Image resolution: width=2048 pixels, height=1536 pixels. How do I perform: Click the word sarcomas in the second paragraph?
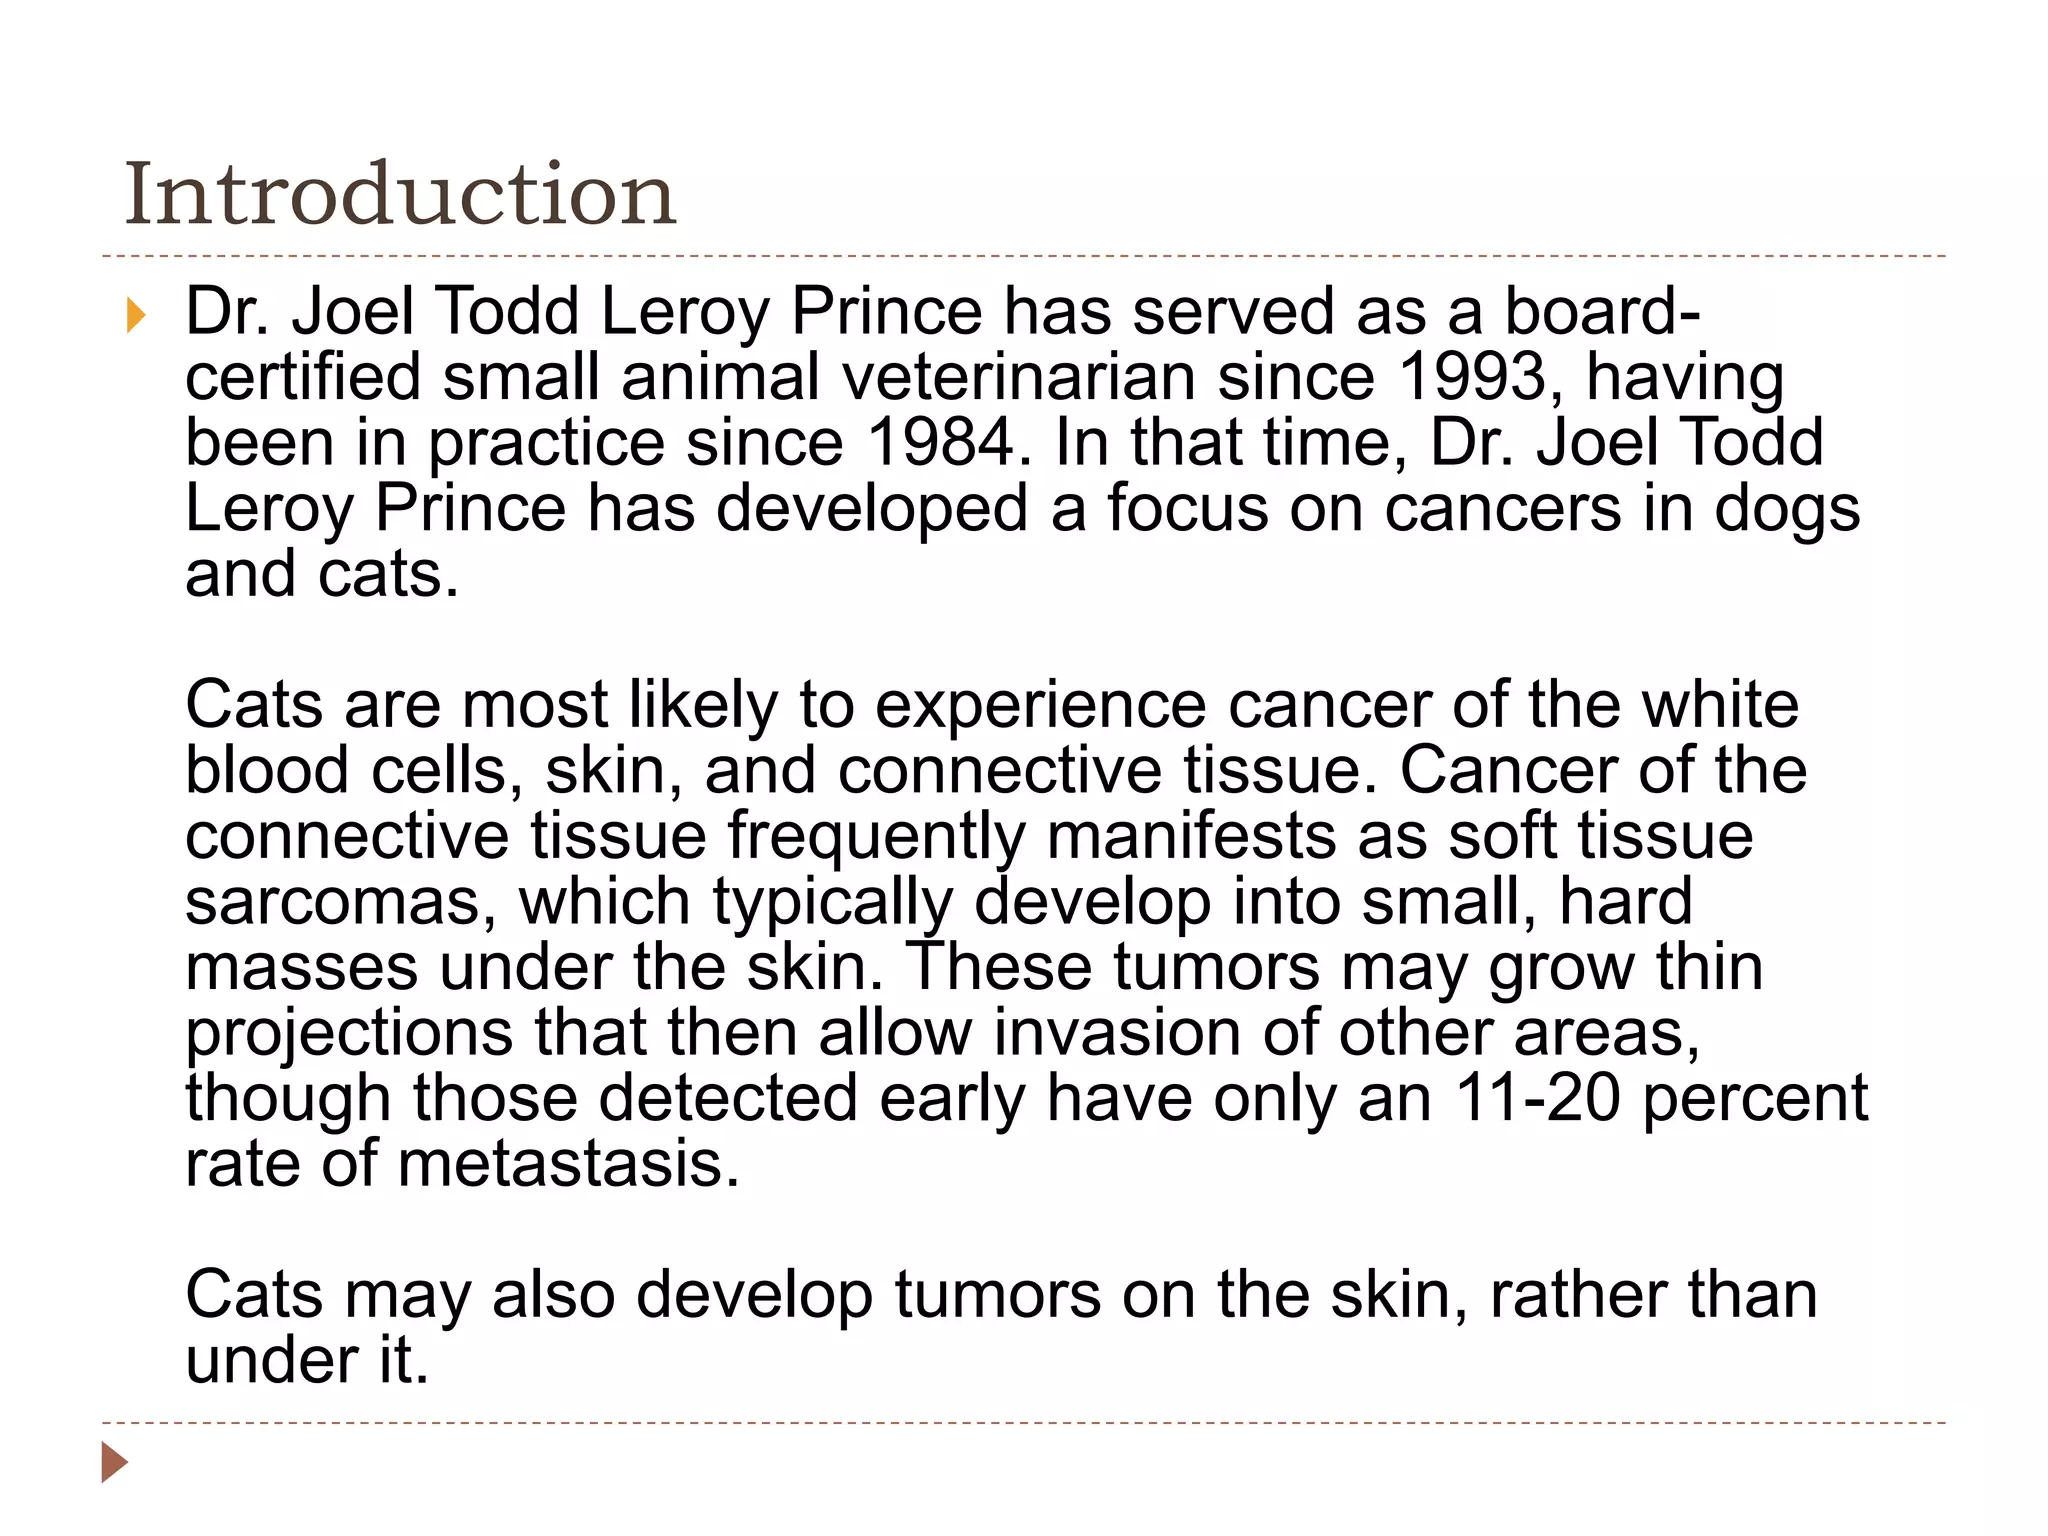[x=341, y=903]
